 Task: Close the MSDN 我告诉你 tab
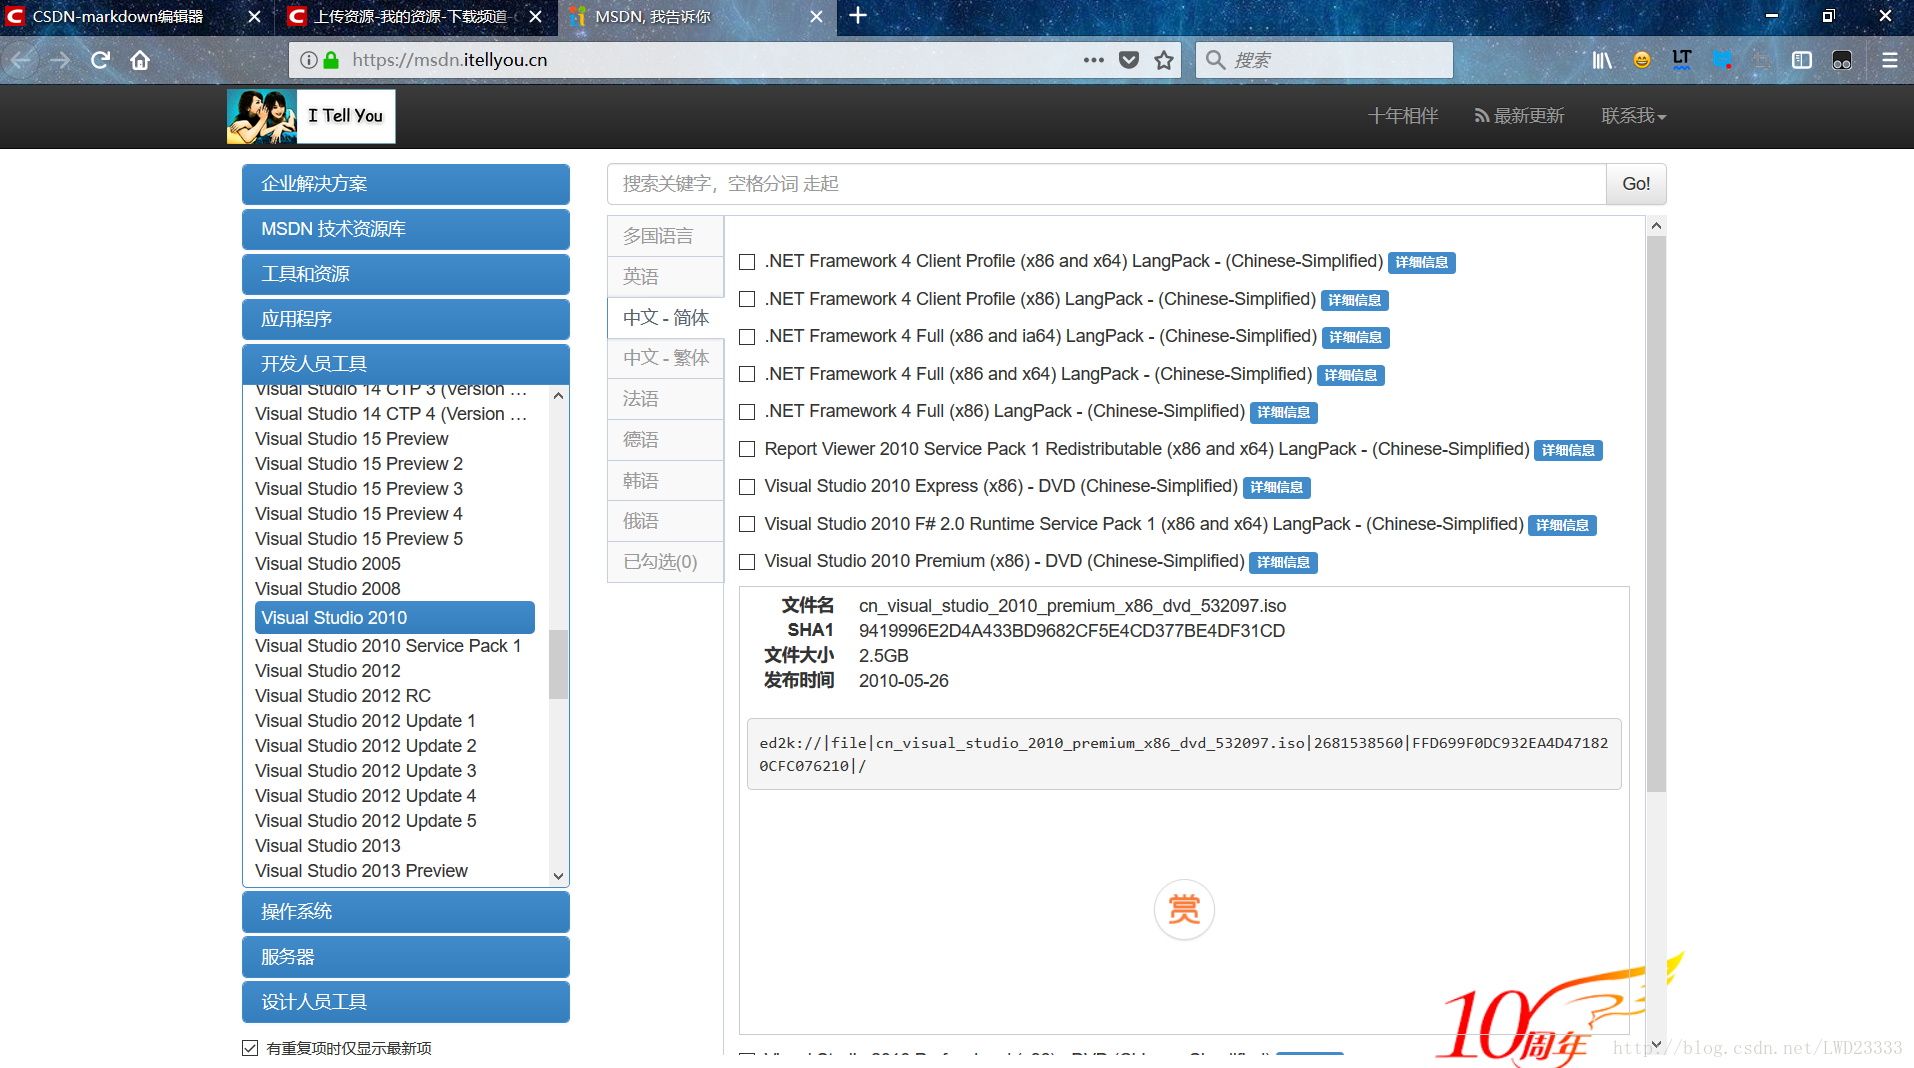tap(816, 17)
